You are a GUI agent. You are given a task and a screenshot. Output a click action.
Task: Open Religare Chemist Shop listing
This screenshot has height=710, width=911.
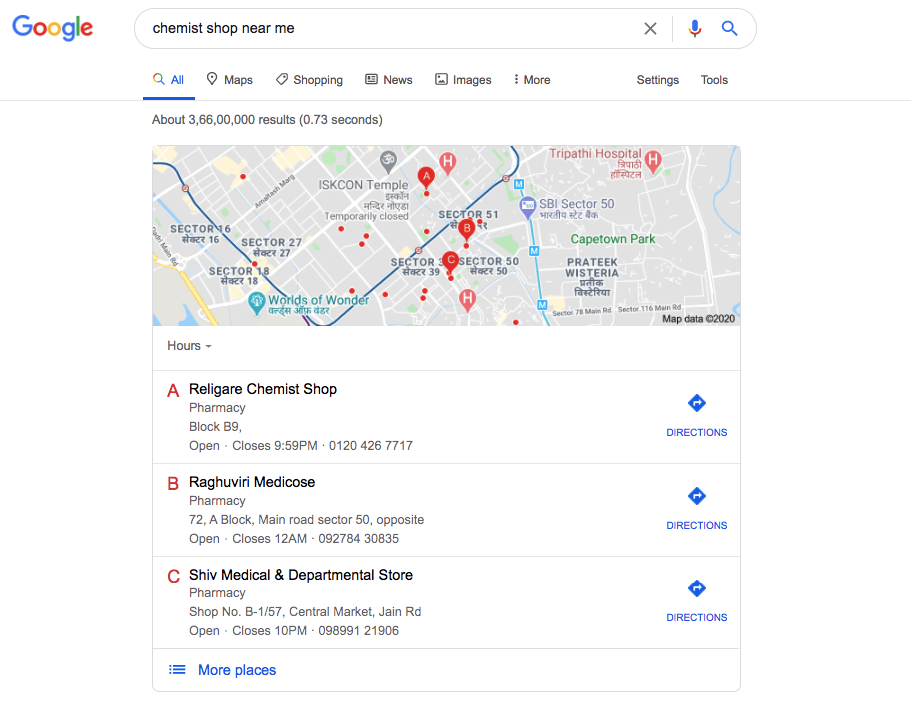coord(263,389)
